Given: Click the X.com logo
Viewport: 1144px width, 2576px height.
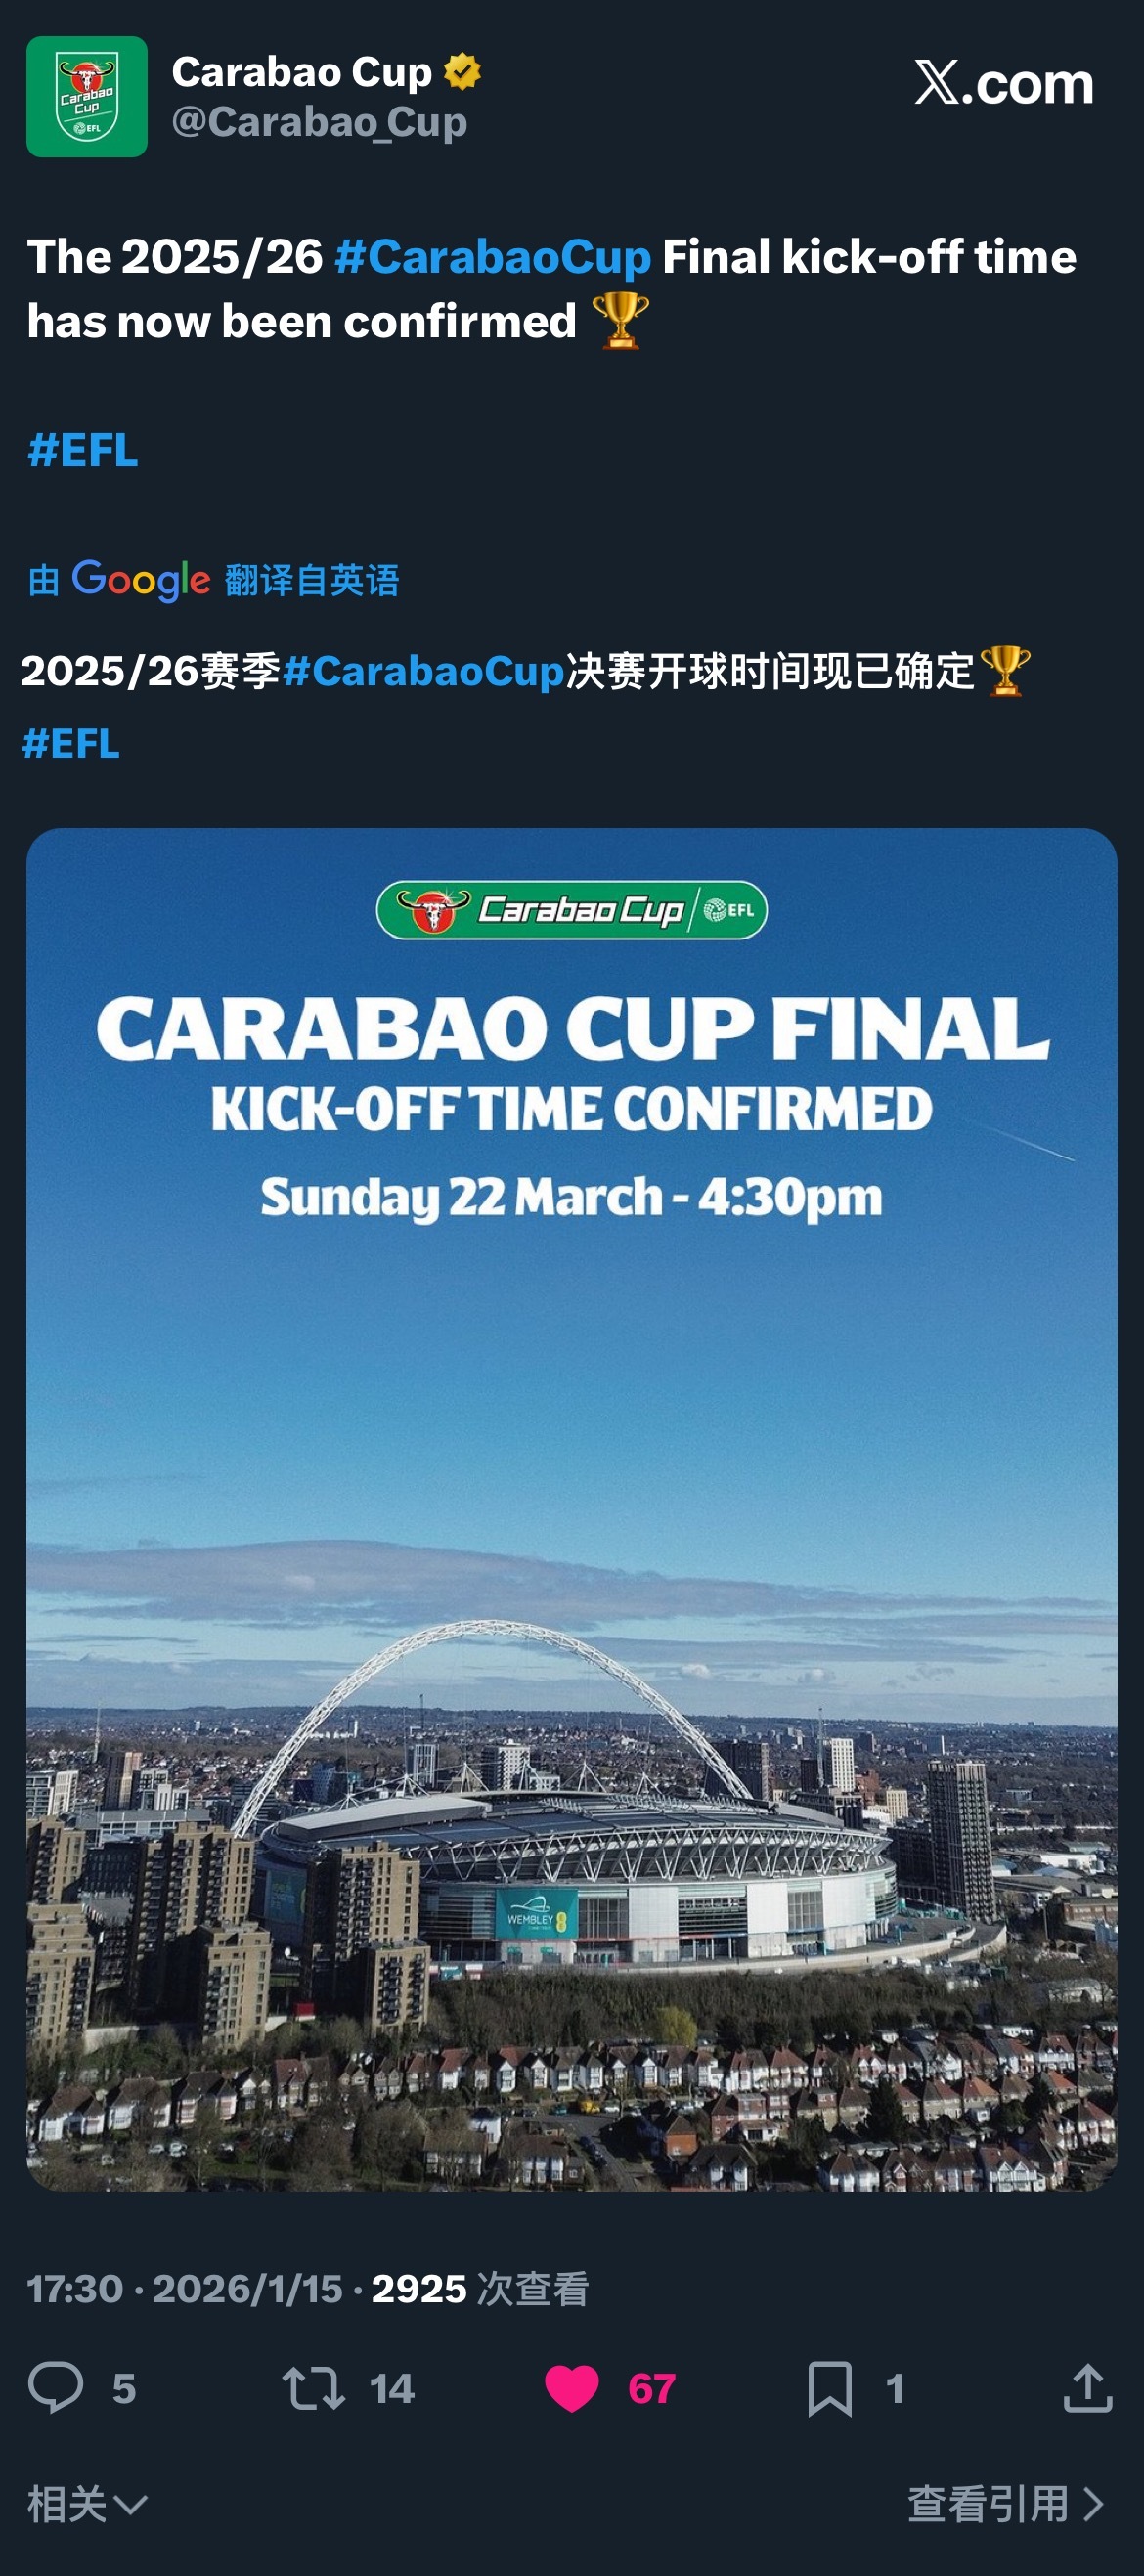Looking at the screenshot, I should click(x=1003, y=83).
